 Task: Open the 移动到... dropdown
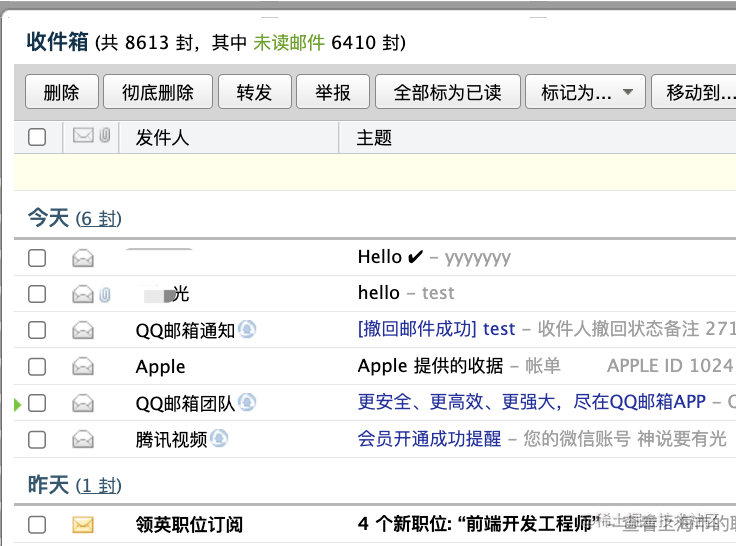[694, 92]
